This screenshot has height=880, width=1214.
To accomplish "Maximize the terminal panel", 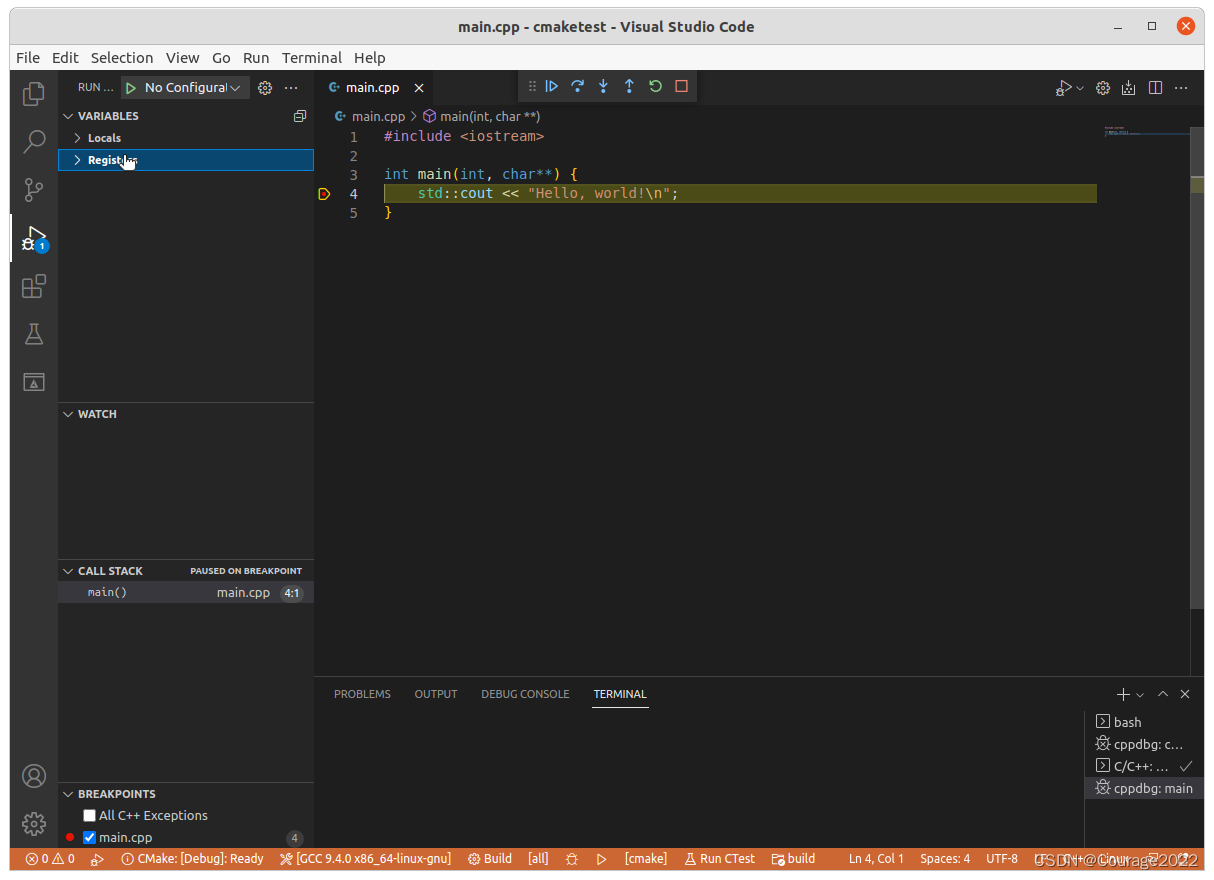I will (1163, 694).
